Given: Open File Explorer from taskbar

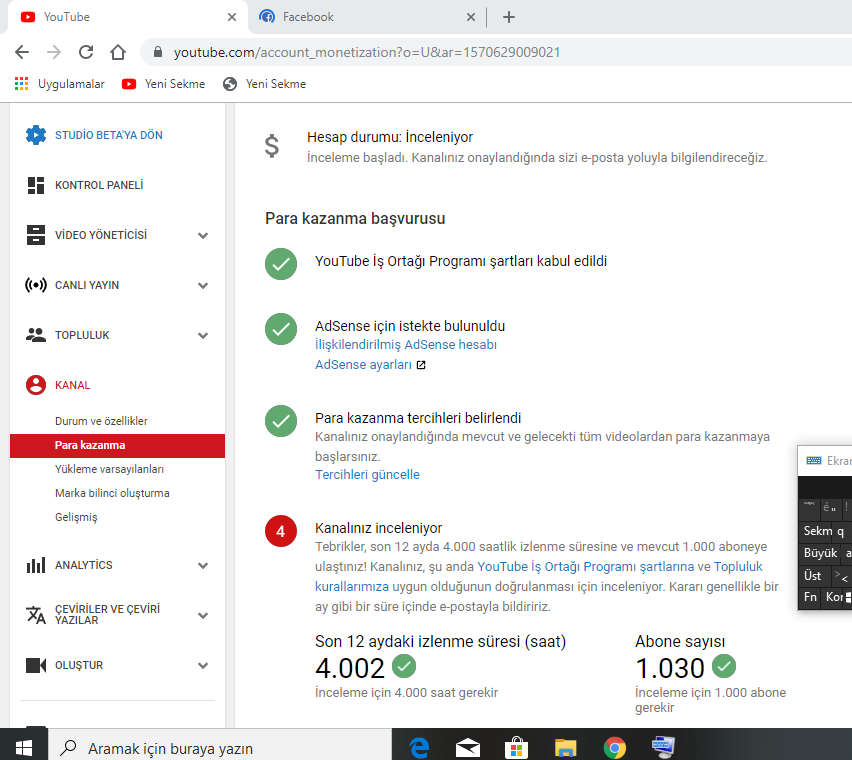Looking at the screenshot, I should [566, 748].
